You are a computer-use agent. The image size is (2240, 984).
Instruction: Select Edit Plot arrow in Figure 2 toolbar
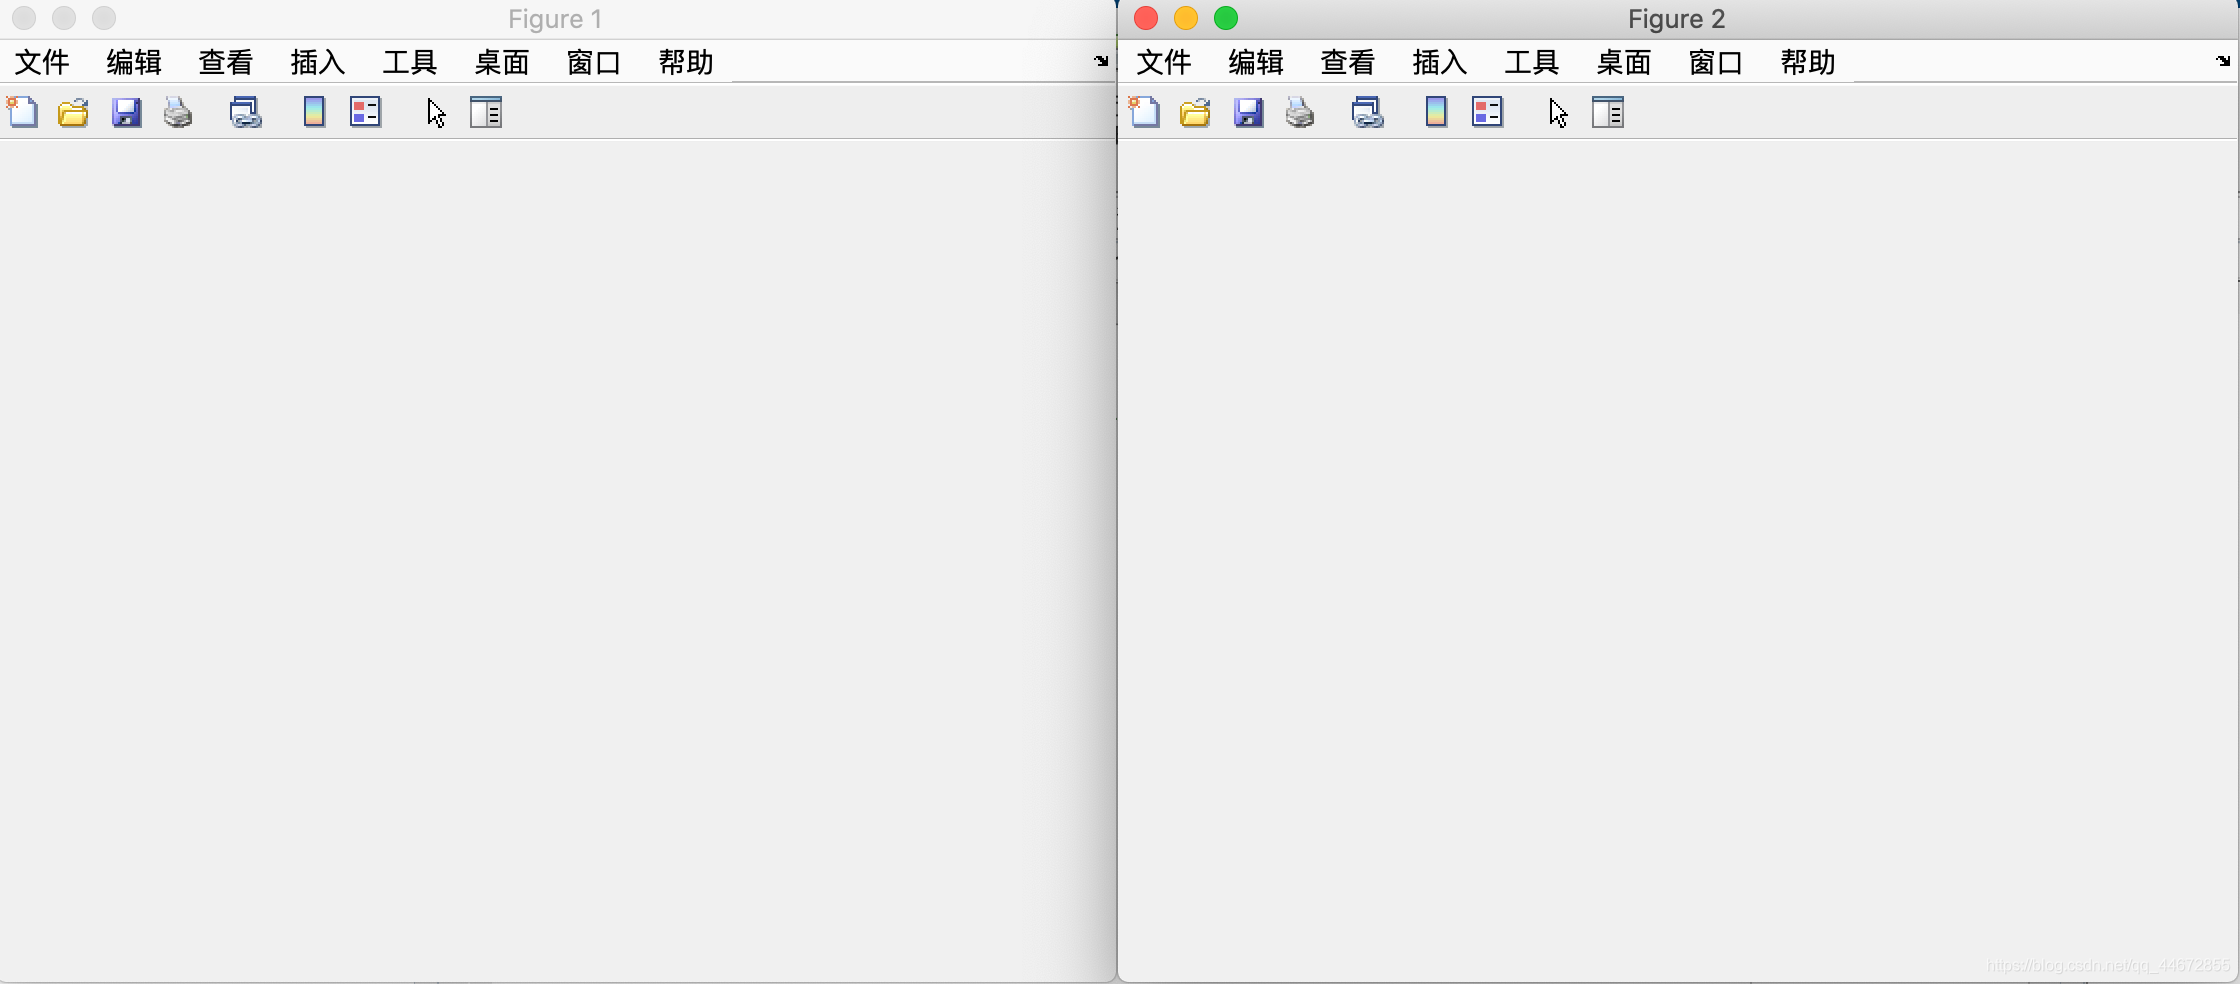(x=1558, y=113)
